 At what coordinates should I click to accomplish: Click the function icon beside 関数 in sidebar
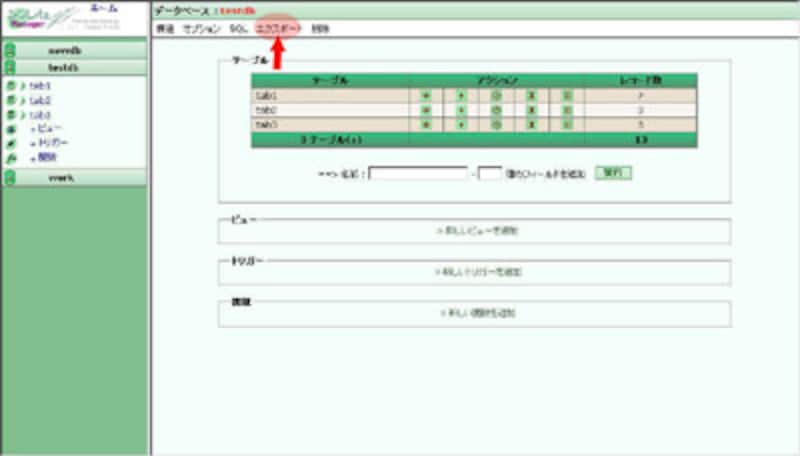click(x=11, y=158)
